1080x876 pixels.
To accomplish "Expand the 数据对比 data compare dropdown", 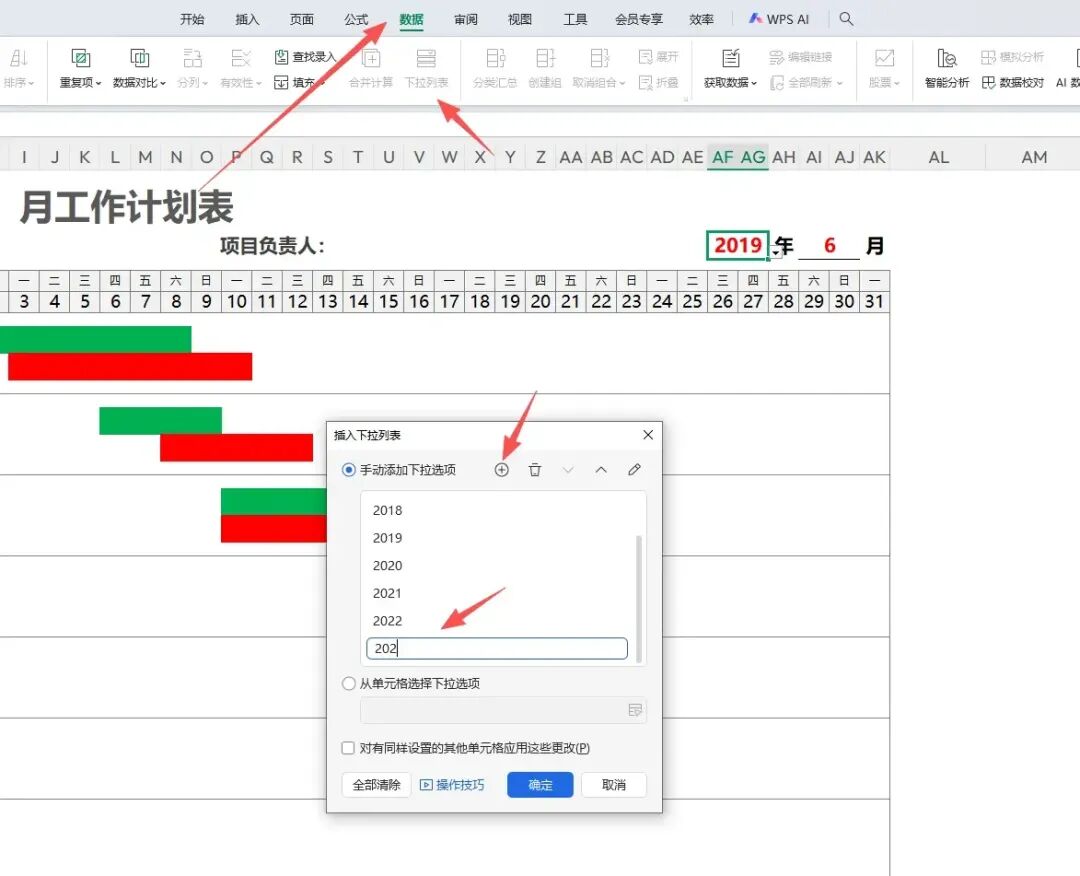I will coord(139,68).
